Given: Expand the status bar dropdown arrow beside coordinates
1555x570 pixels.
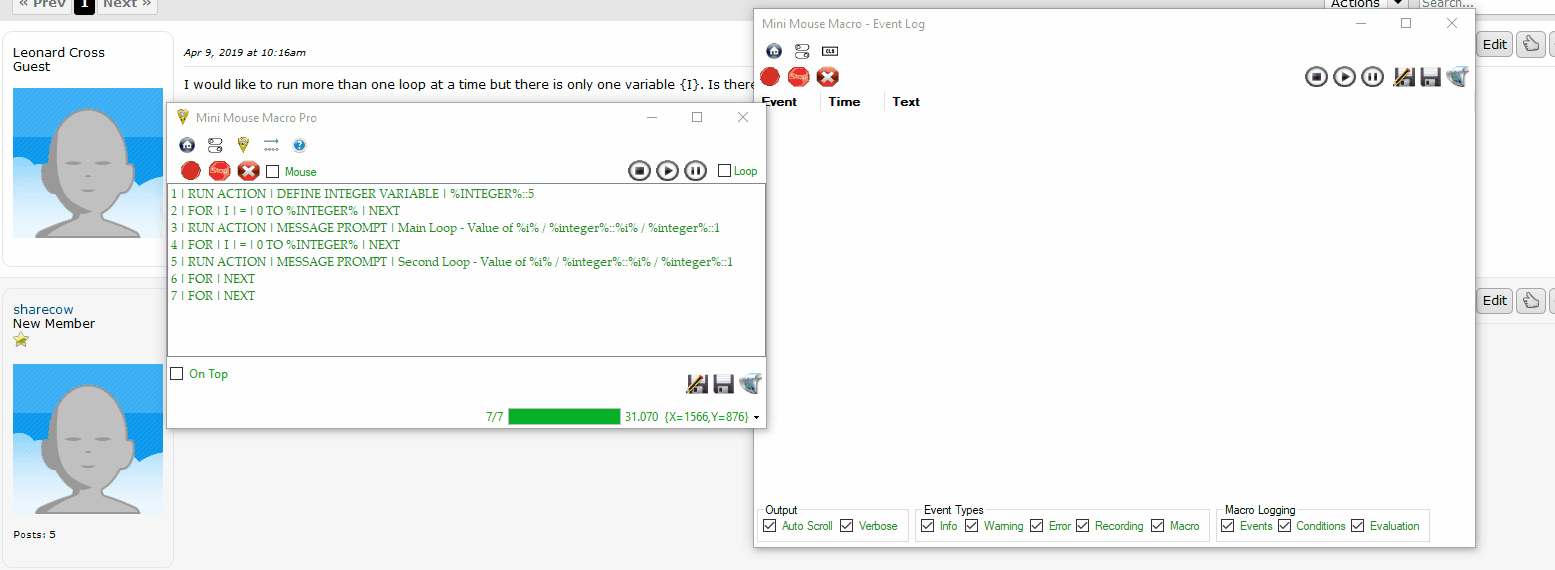Looking at the screenshot, I should click(757, 417).
